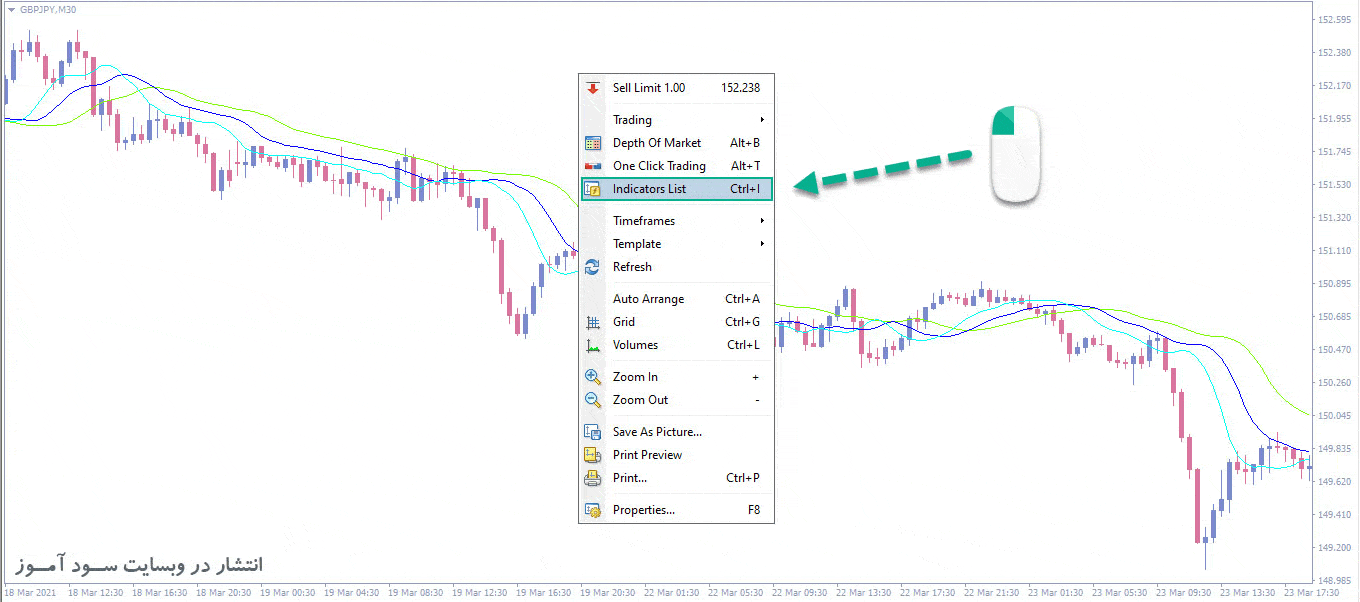
Task: Click the Properties icon in context menu
Action: (x=593, y=510)
